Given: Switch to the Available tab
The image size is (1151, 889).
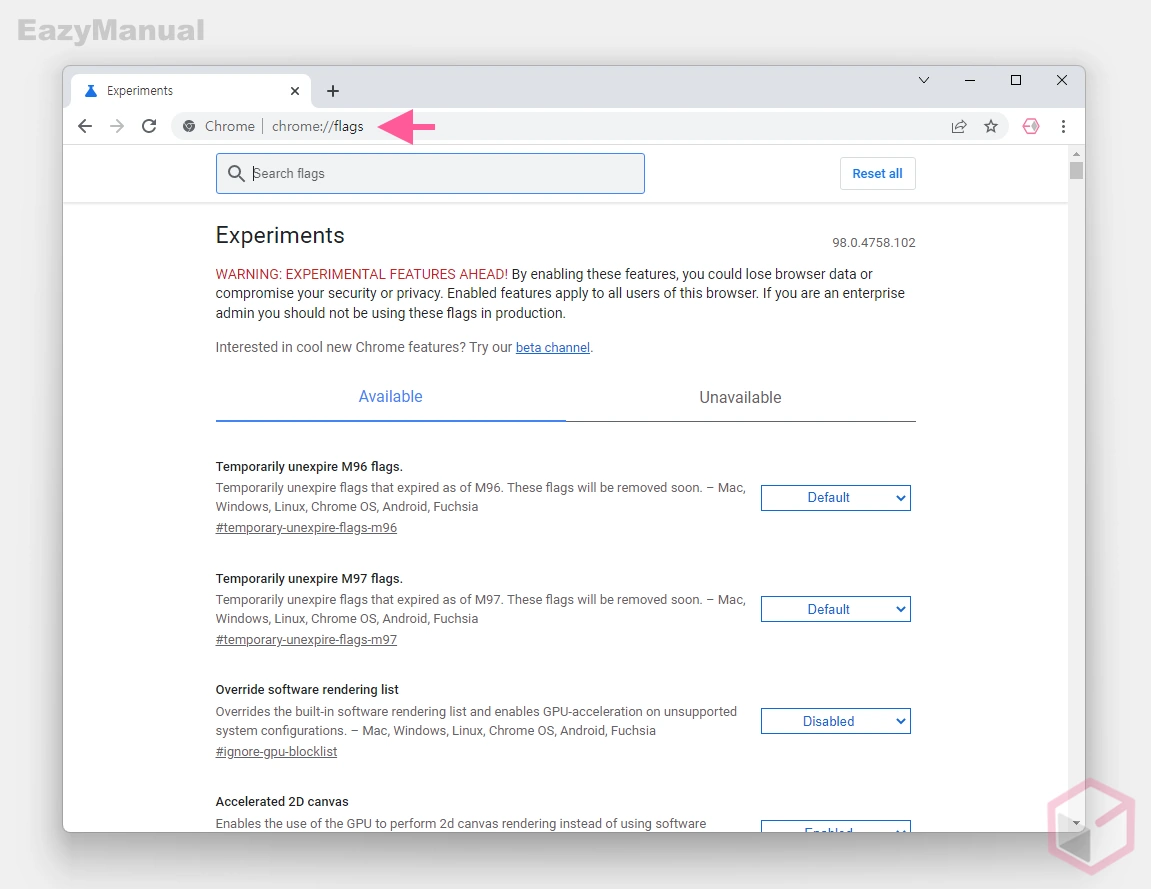Looking at the screenshot, I should [x=391, y=397].
